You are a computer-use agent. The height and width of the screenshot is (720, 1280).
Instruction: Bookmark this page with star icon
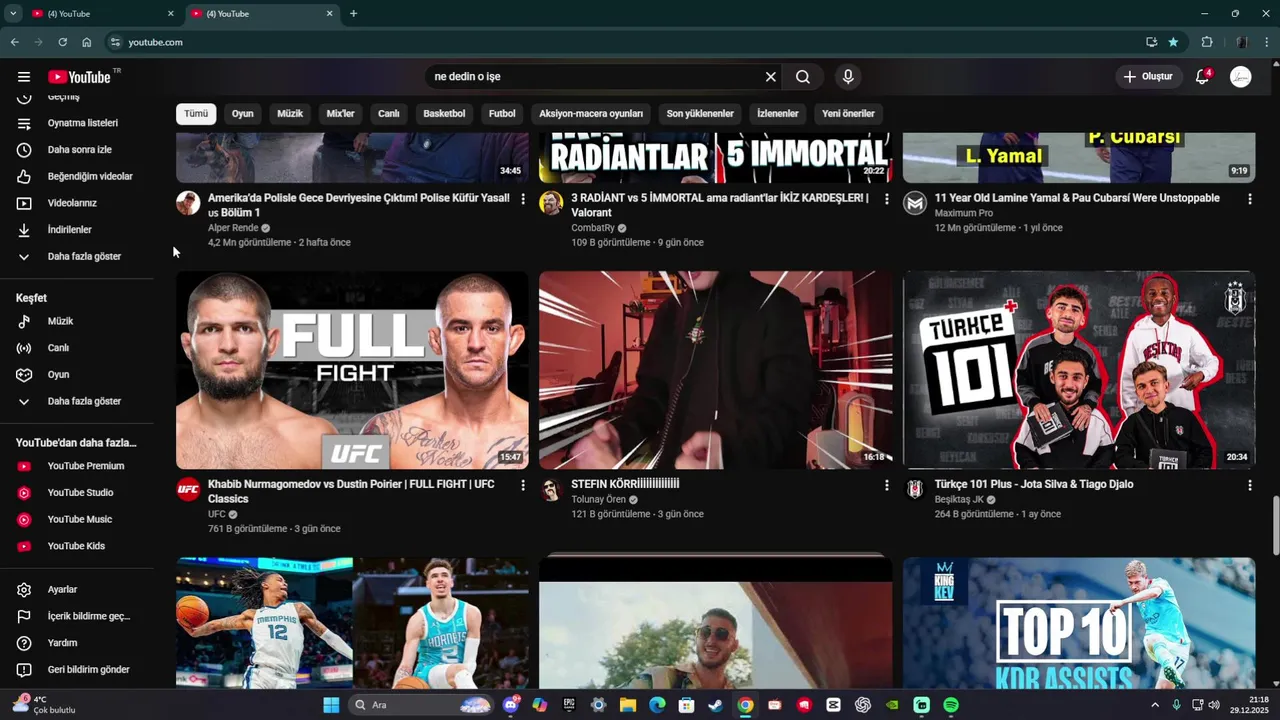coord(1173,42)
